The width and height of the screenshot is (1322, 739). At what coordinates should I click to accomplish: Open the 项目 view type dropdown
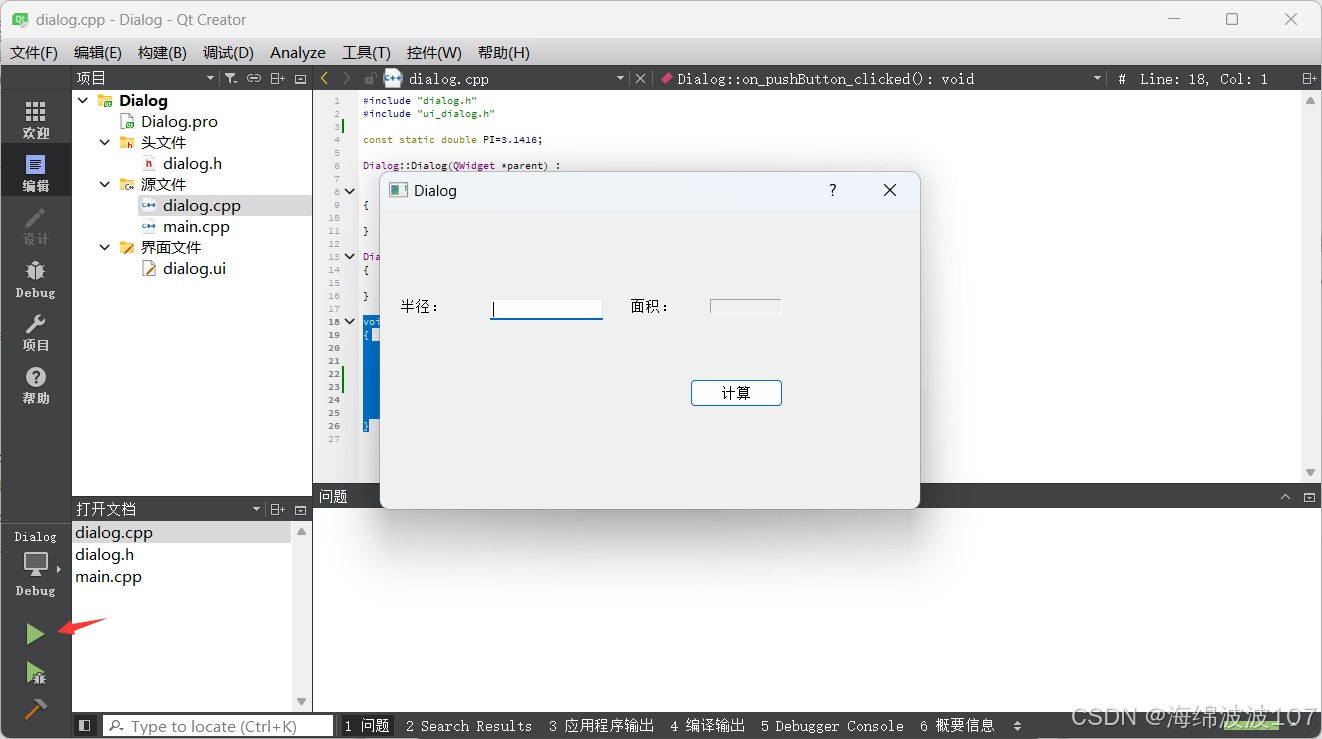tap(210, 78)
